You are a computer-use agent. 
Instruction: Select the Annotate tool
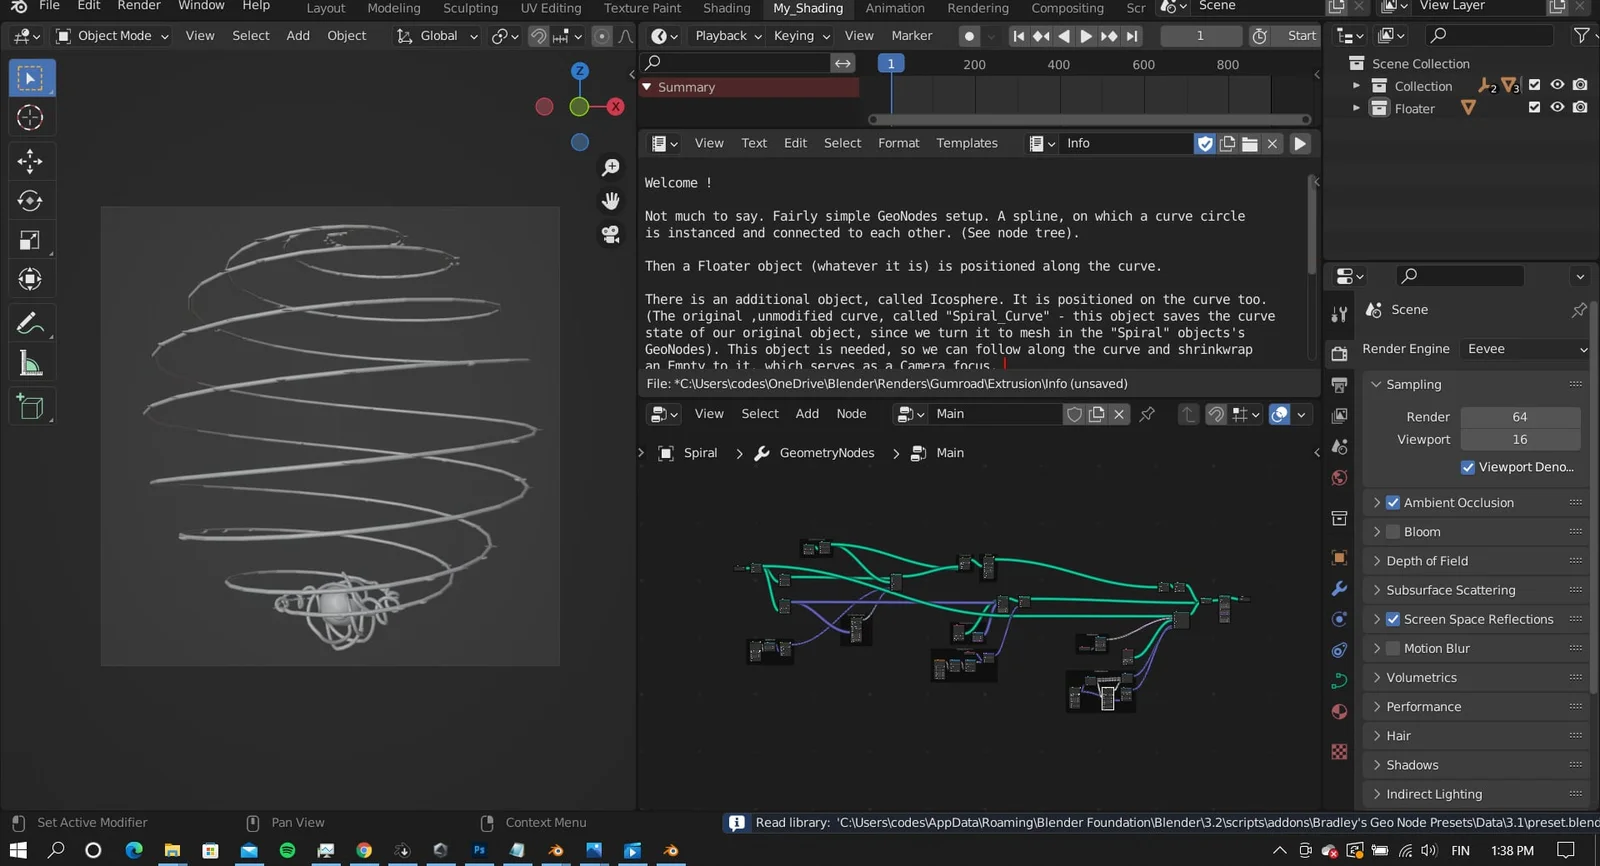(x=31, y=323)
